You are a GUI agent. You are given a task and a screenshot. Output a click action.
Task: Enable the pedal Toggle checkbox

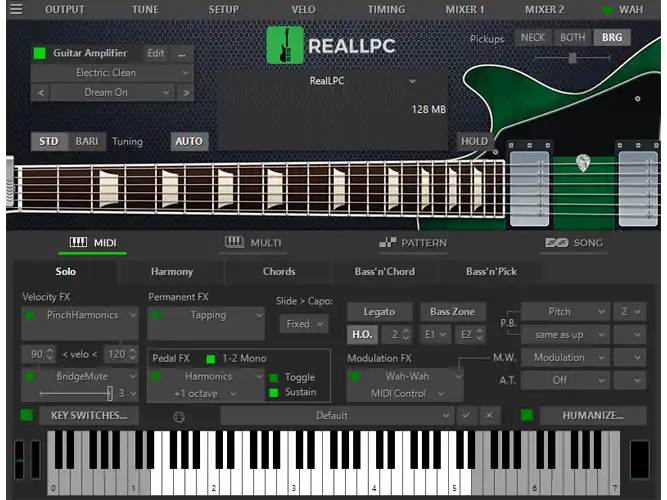tap(274, 377)
